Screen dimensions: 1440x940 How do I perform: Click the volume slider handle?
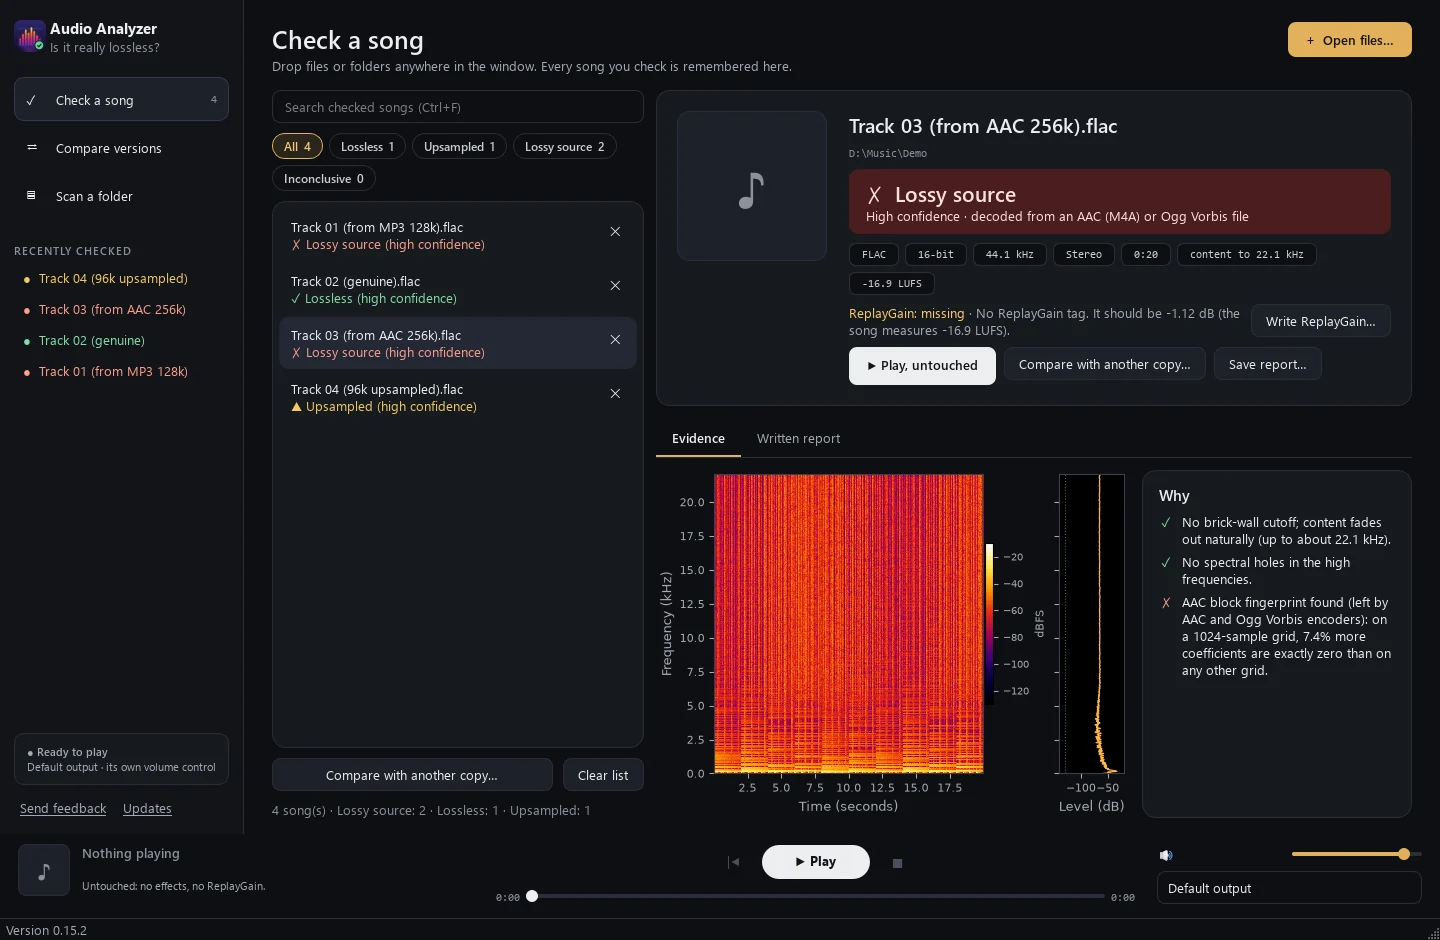tap(1404, 854)
